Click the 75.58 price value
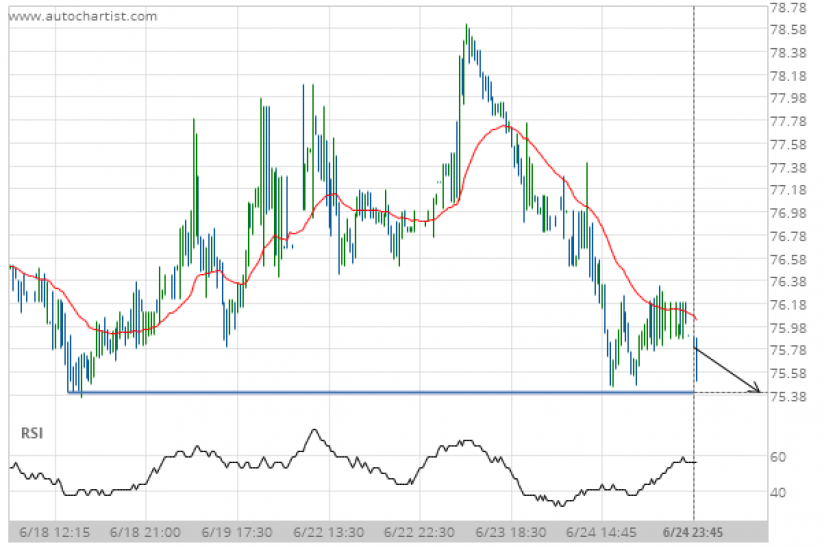 click(x=788, y=373)
